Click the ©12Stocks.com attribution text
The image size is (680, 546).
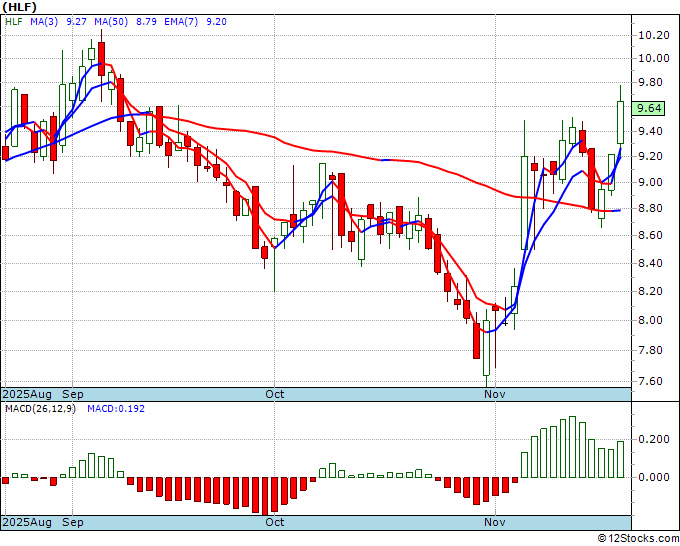638,538
